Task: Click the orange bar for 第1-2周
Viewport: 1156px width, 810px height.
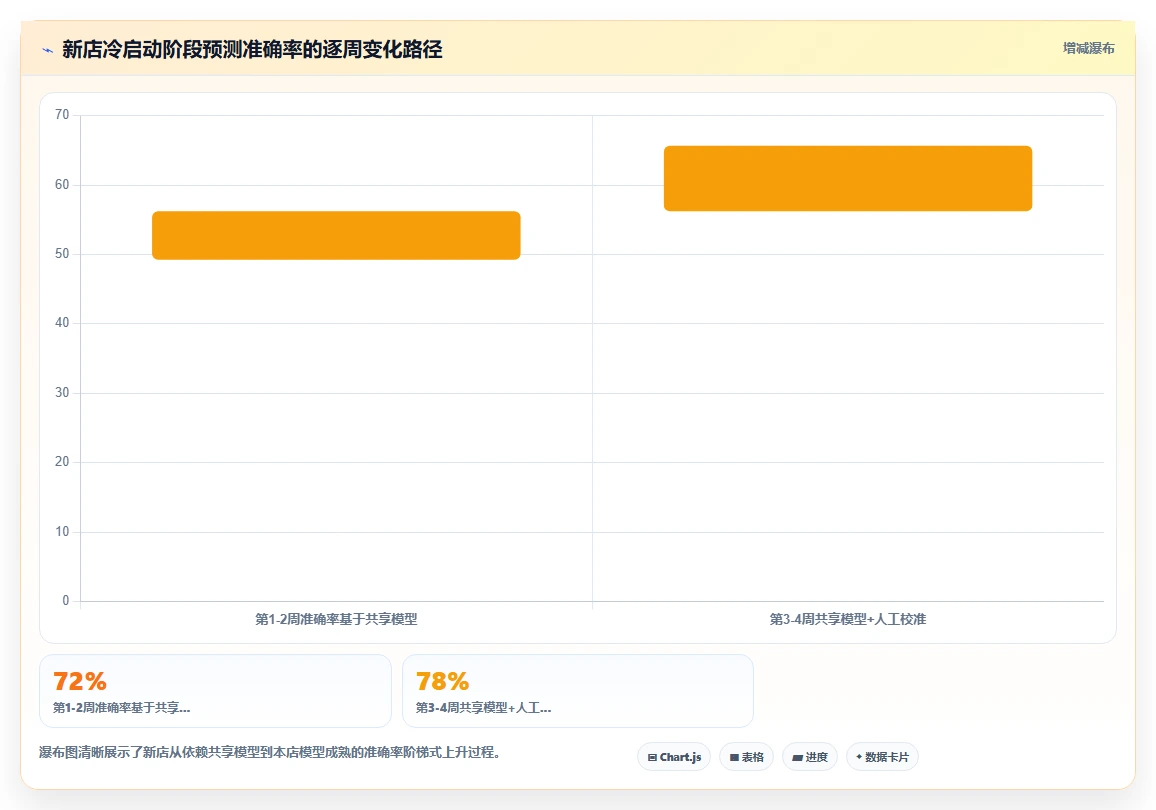Action: click(x=336, y=235)
